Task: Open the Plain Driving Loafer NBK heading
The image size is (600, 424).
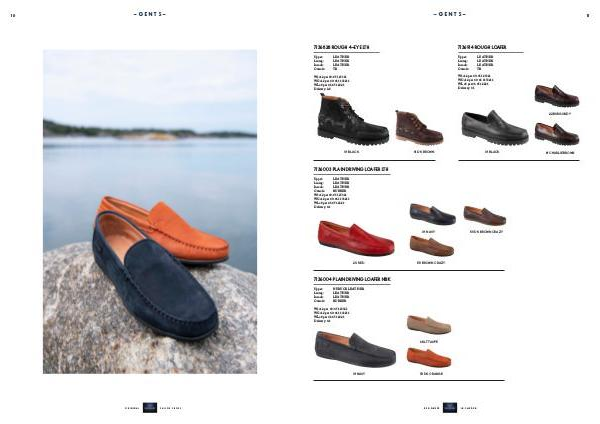Action: (352, 279)
